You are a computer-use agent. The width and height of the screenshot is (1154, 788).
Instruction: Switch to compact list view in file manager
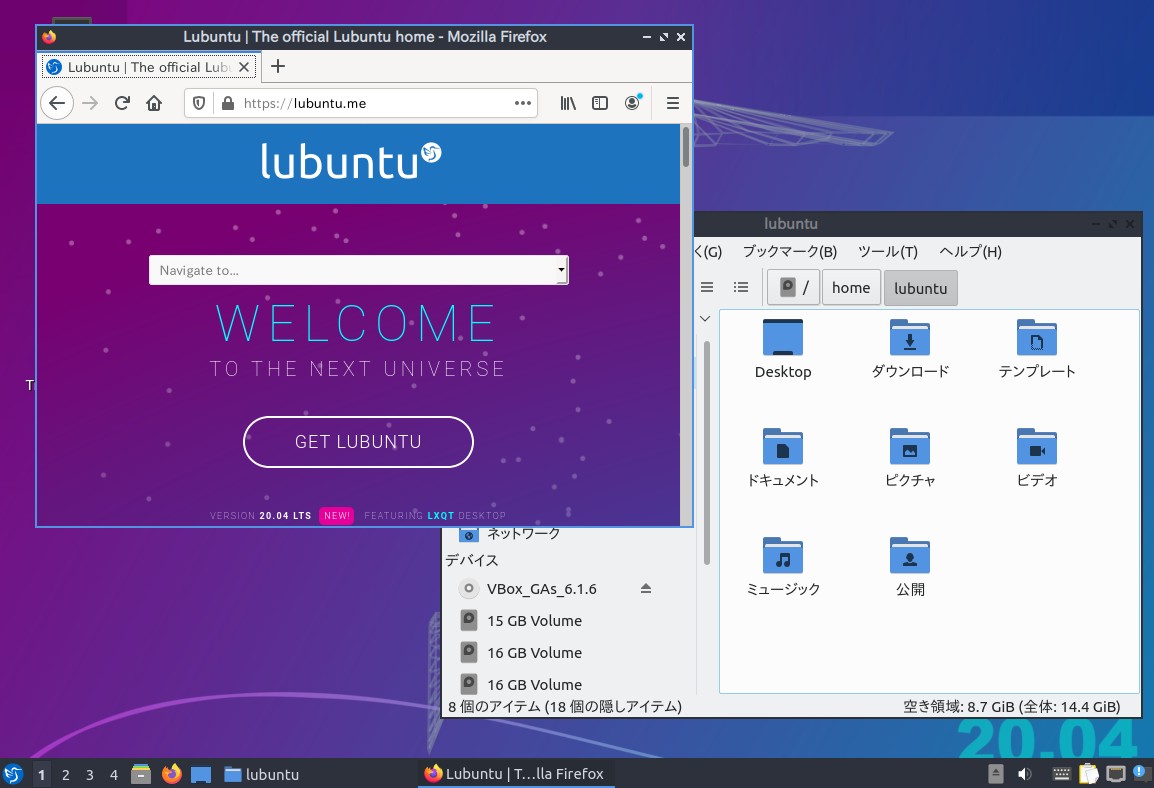pyautogui.click(x=740, y=287)
